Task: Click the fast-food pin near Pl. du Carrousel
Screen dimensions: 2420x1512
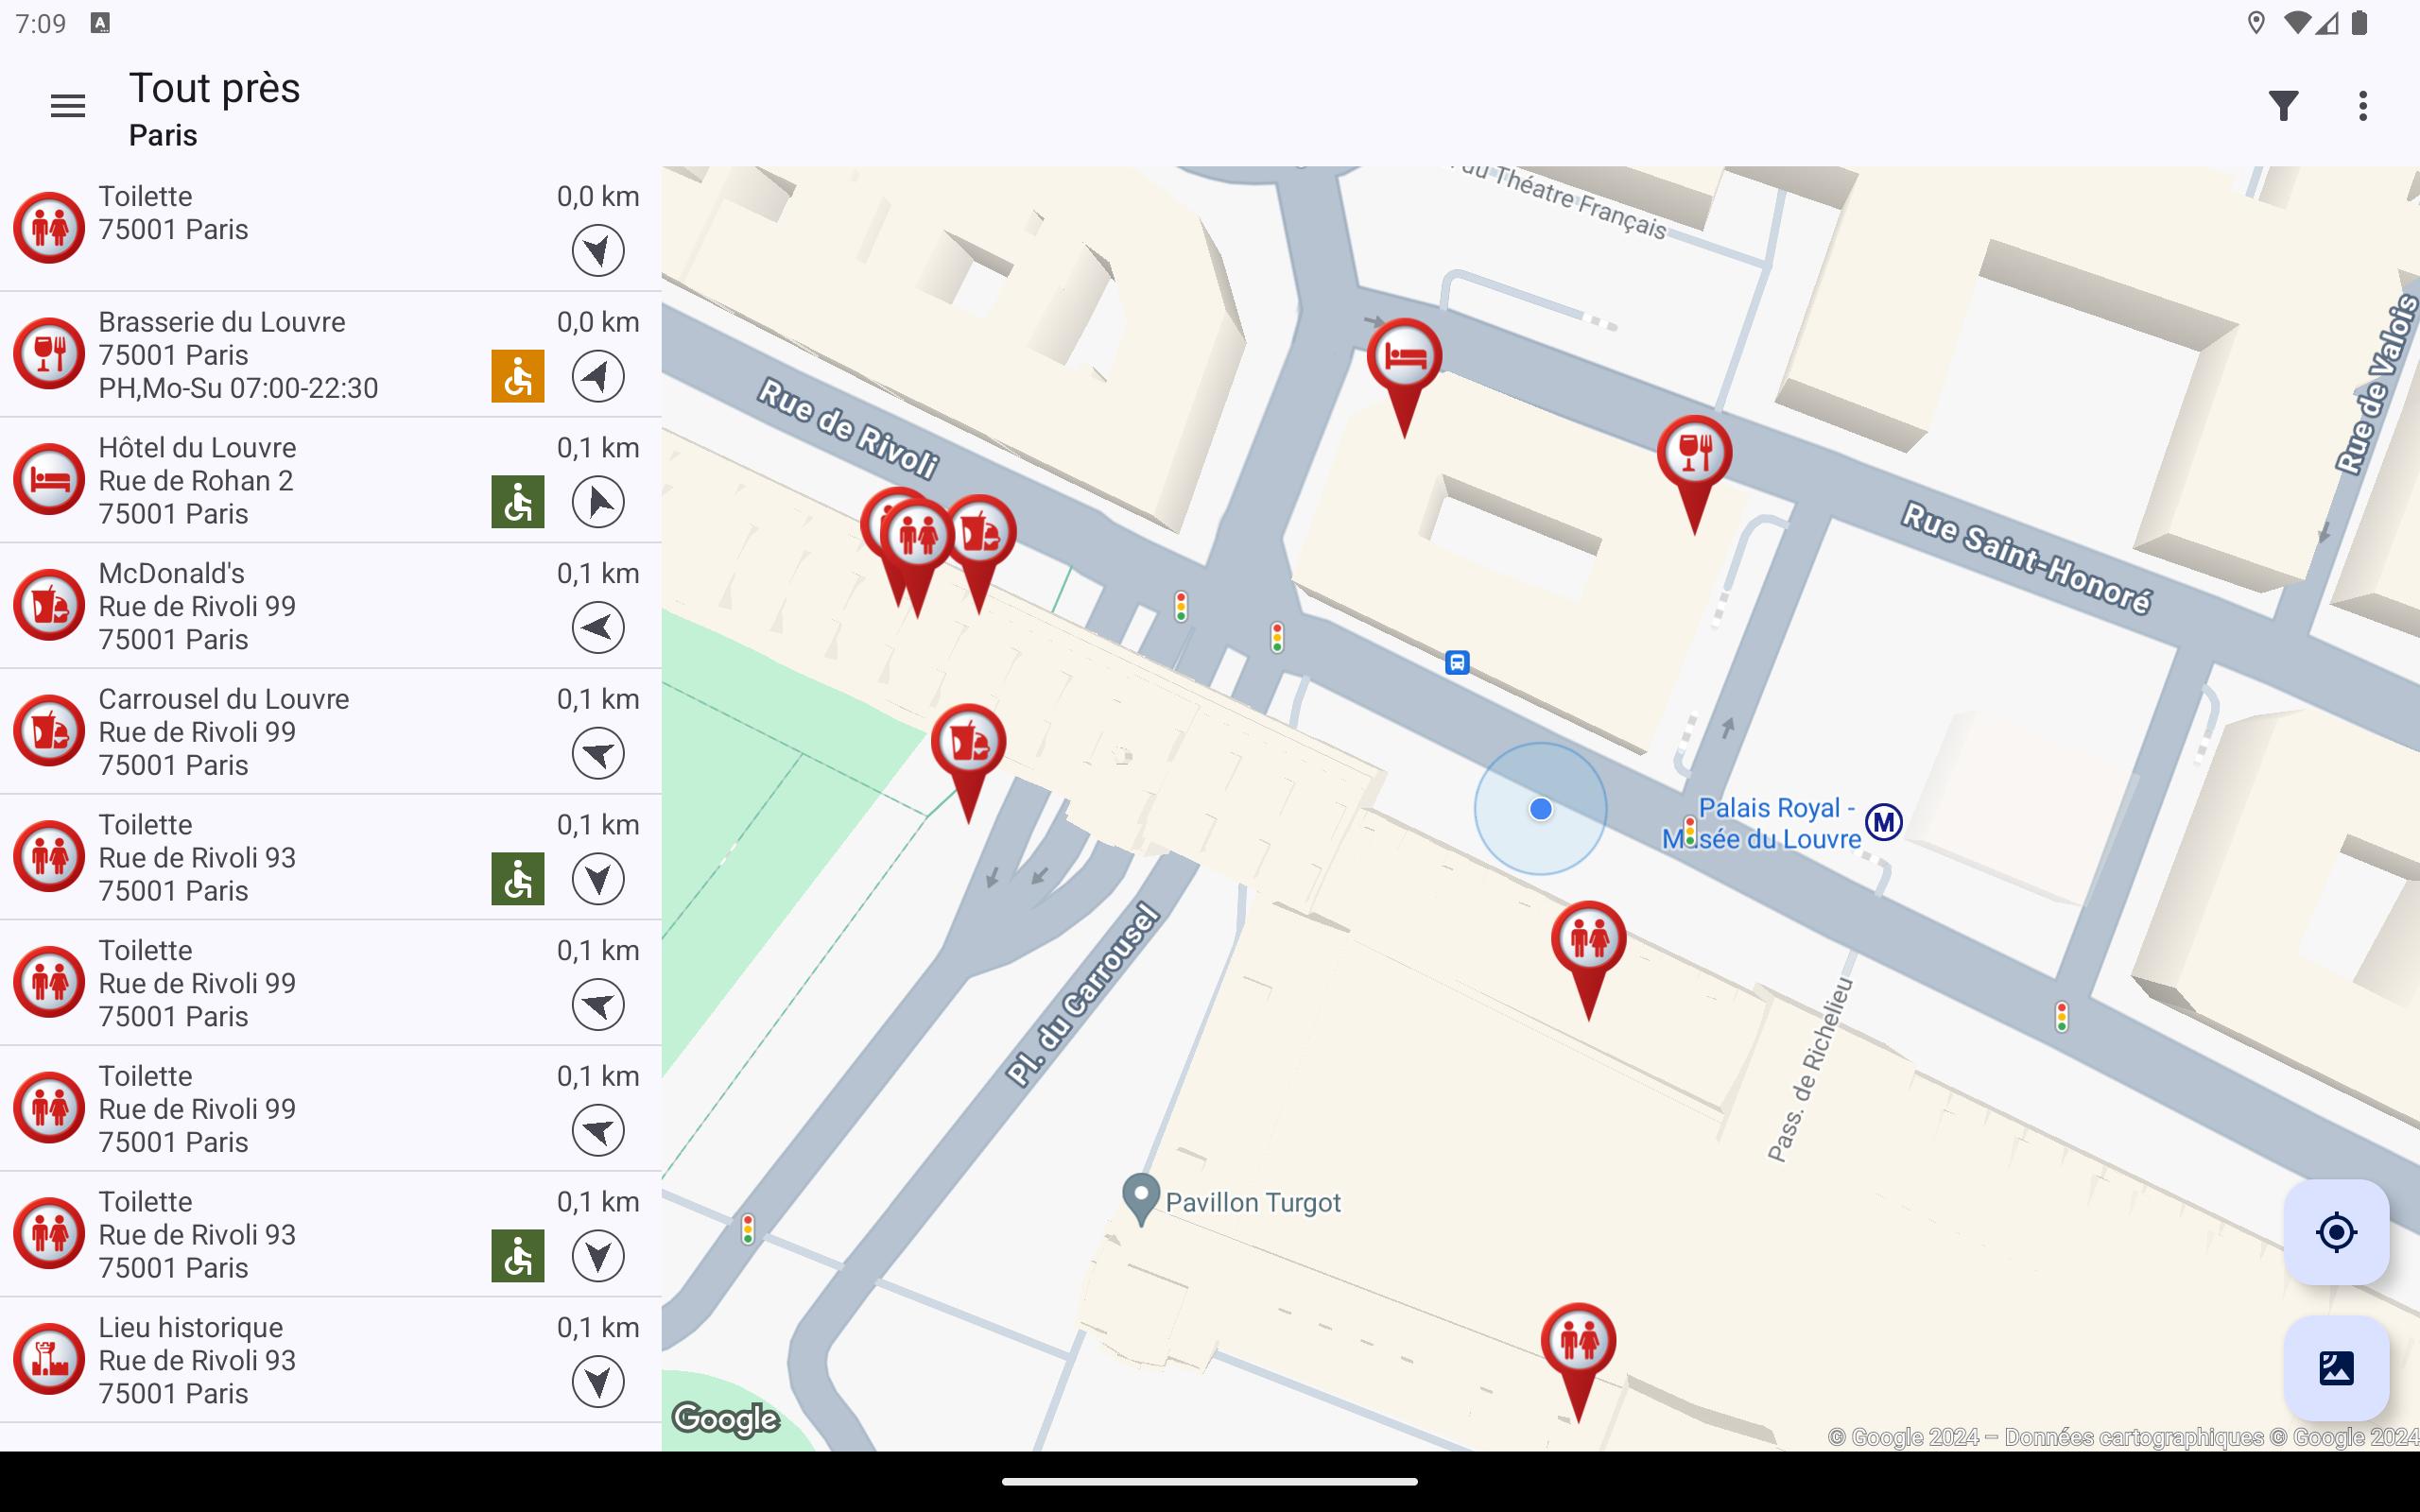Action: coord(968,745)
